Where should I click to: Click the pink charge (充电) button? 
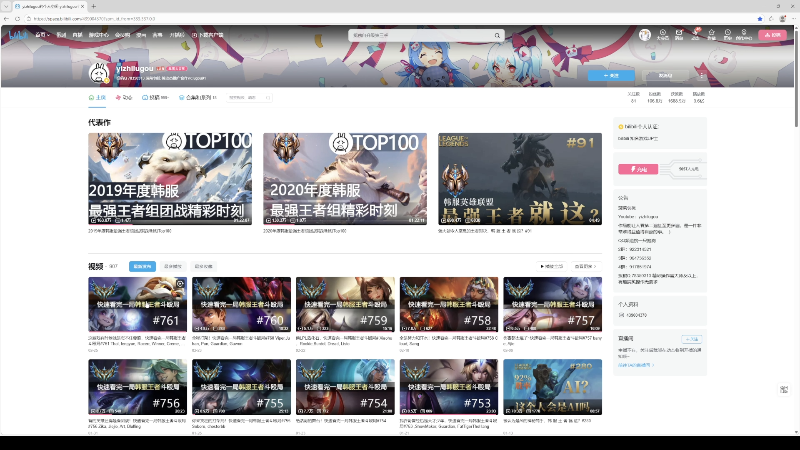point(638,169)
